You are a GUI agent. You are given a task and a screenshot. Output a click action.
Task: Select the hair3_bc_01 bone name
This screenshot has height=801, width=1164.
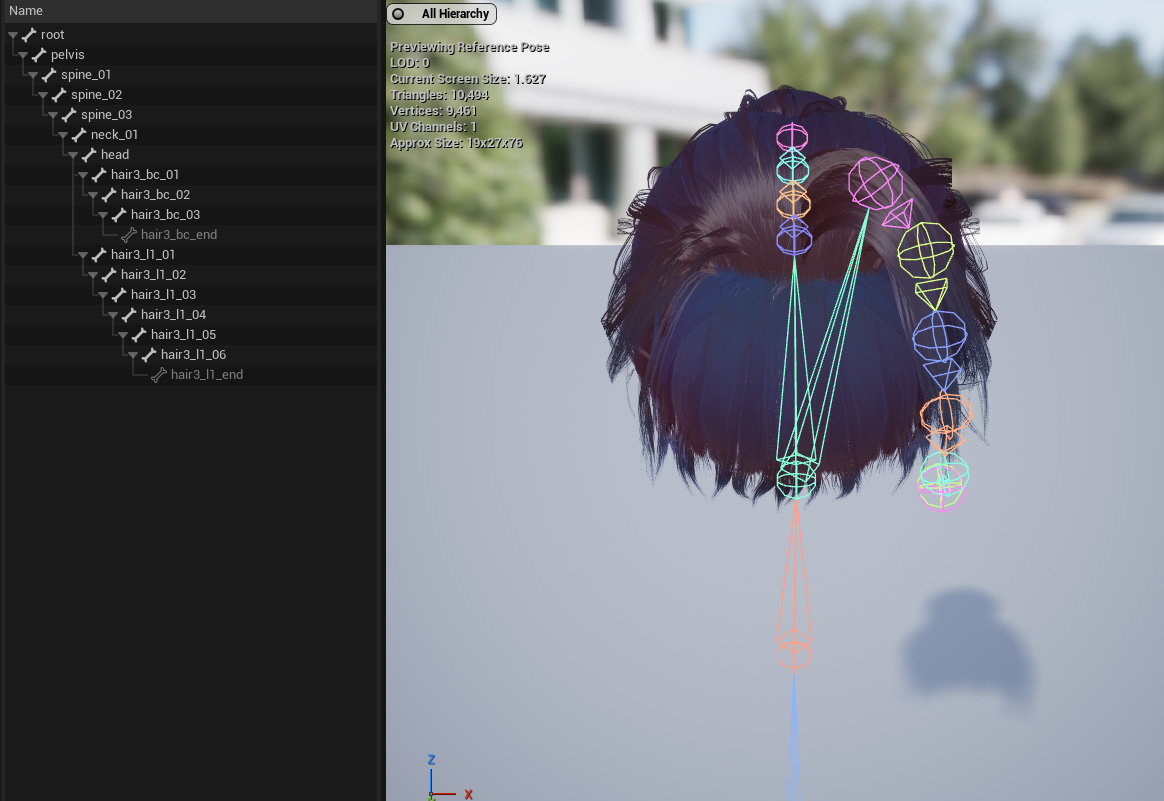(x=145, y=175)
